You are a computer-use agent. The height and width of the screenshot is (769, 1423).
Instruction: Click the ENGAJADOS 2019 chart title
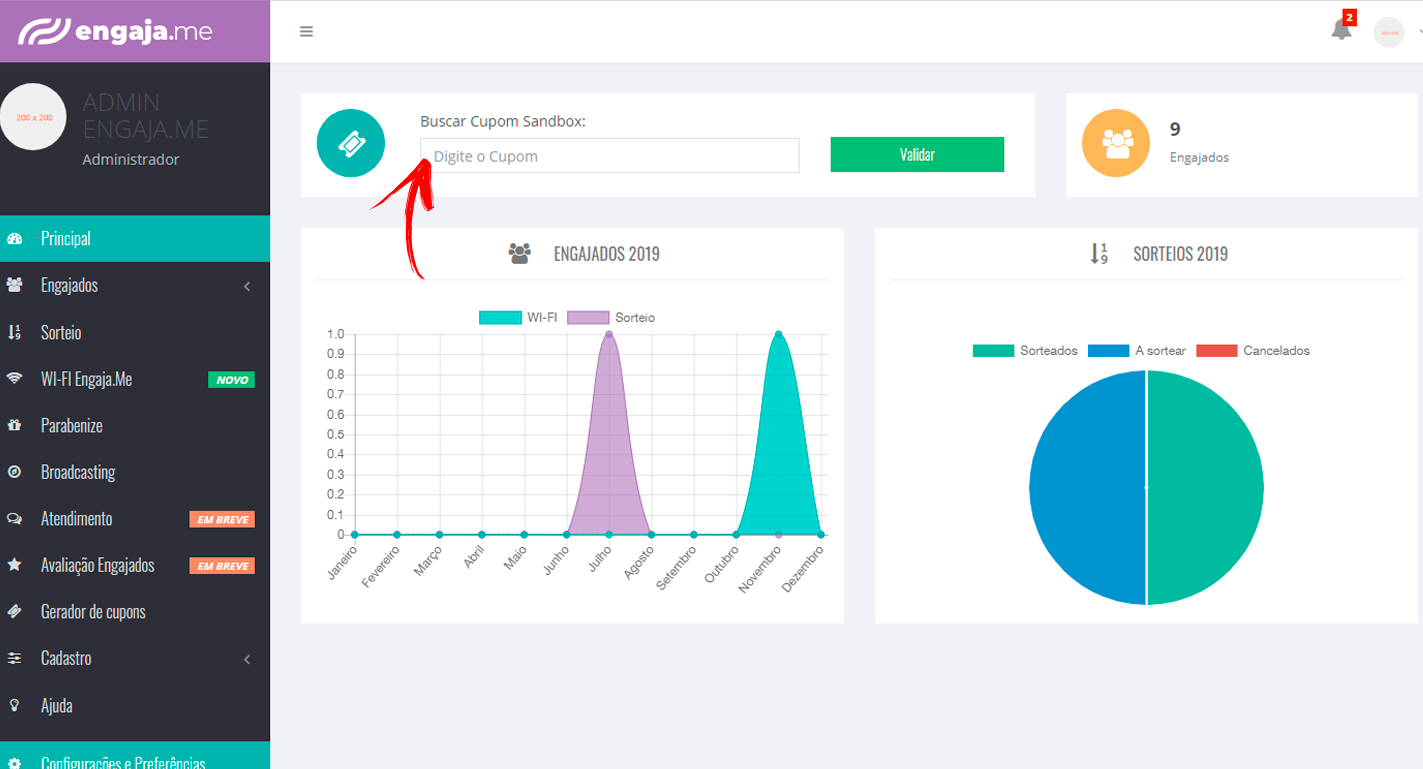pos(607,254)
